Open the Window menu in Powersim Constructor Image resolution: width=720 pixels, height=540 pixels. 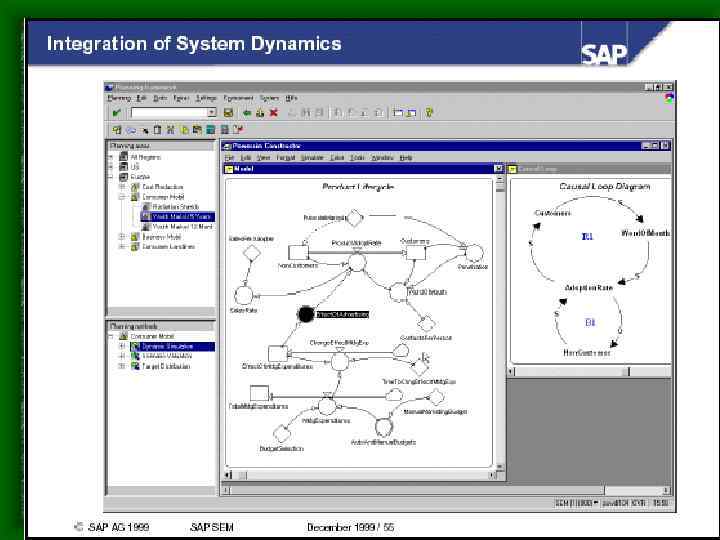[382, 158]
